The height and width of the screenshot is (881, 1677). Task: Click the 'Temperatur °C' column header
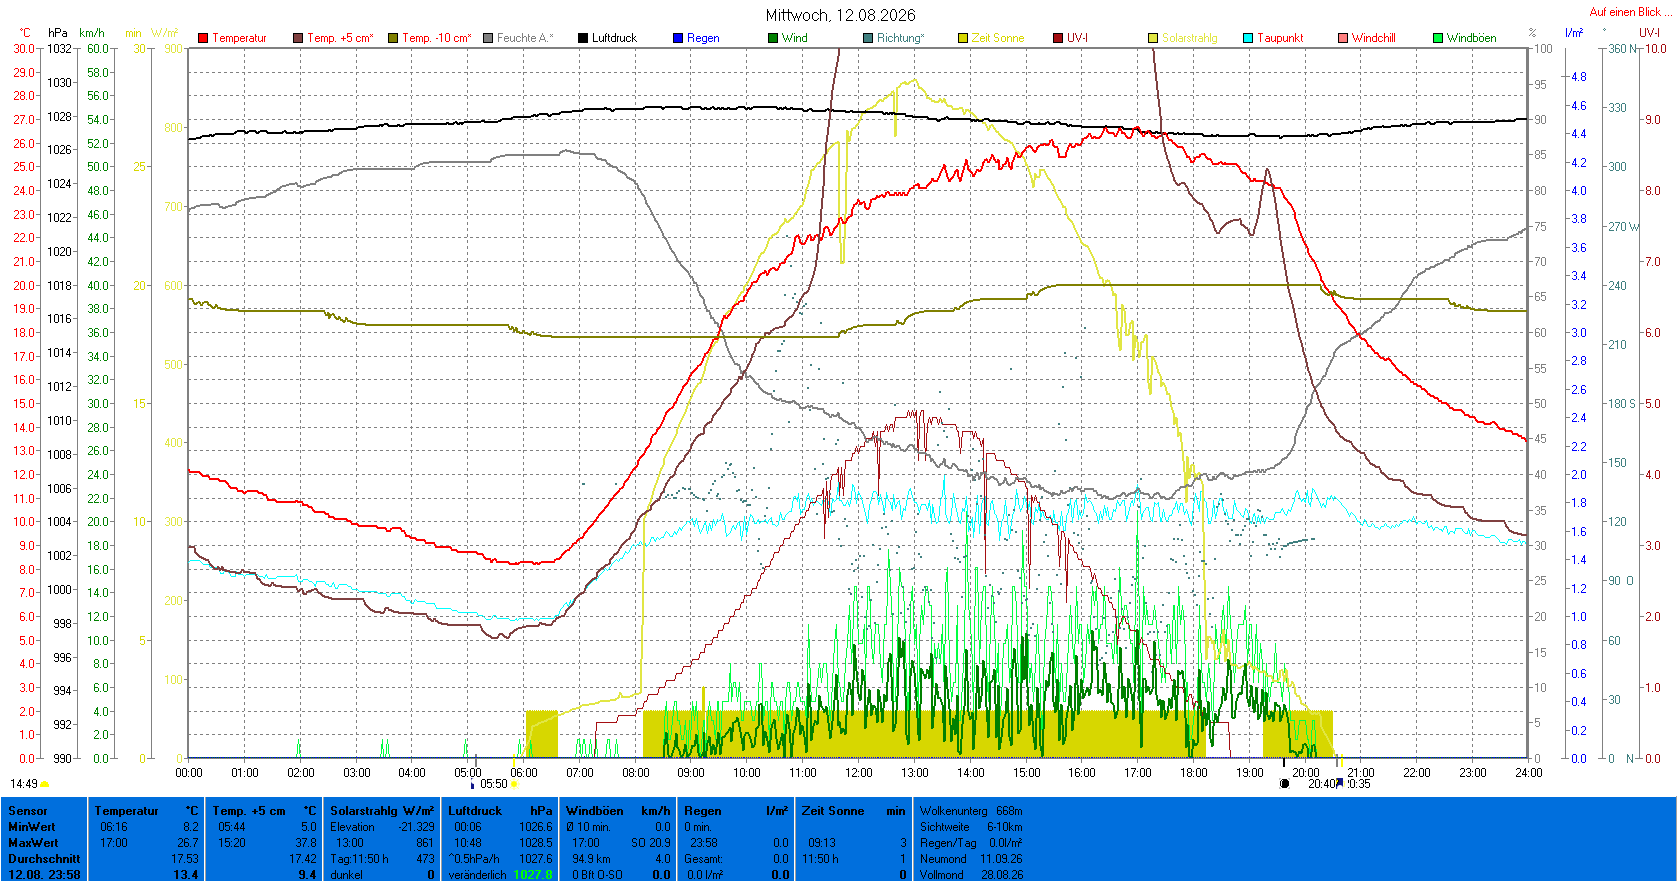pyautogui.click(x=147, y=811)
